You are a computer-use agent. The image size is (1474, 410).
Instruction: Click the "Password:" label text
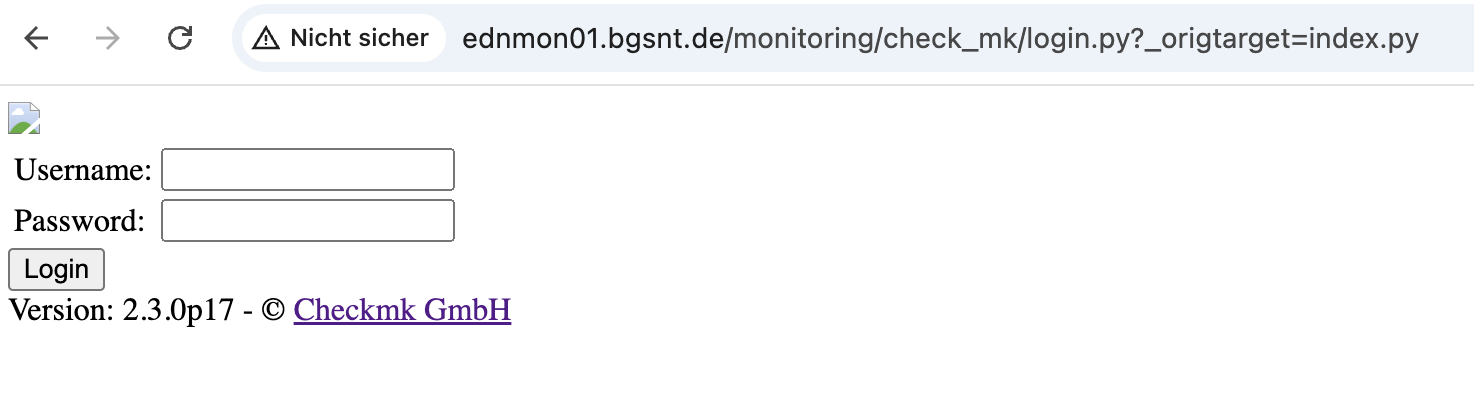click(80, 221)
